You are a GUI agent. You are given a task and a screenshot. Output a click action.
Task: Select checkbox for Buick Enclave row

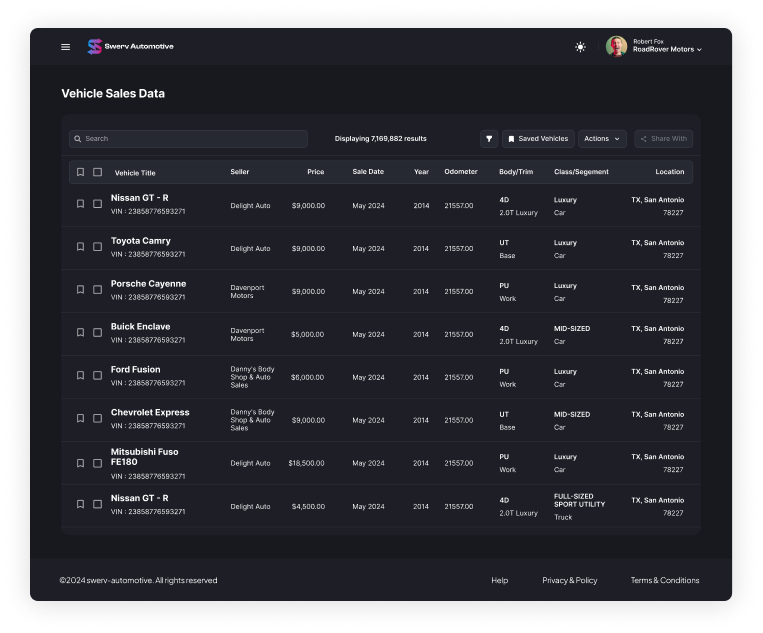pyautogui.click(x=97, y=332)
